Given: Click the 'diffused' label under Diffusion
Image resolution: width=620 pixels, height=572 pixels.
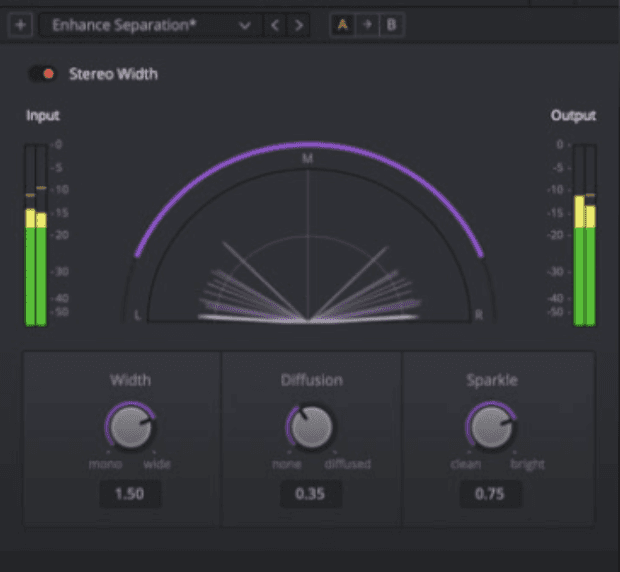Looking at the screenshot, I should pos(348,464).
